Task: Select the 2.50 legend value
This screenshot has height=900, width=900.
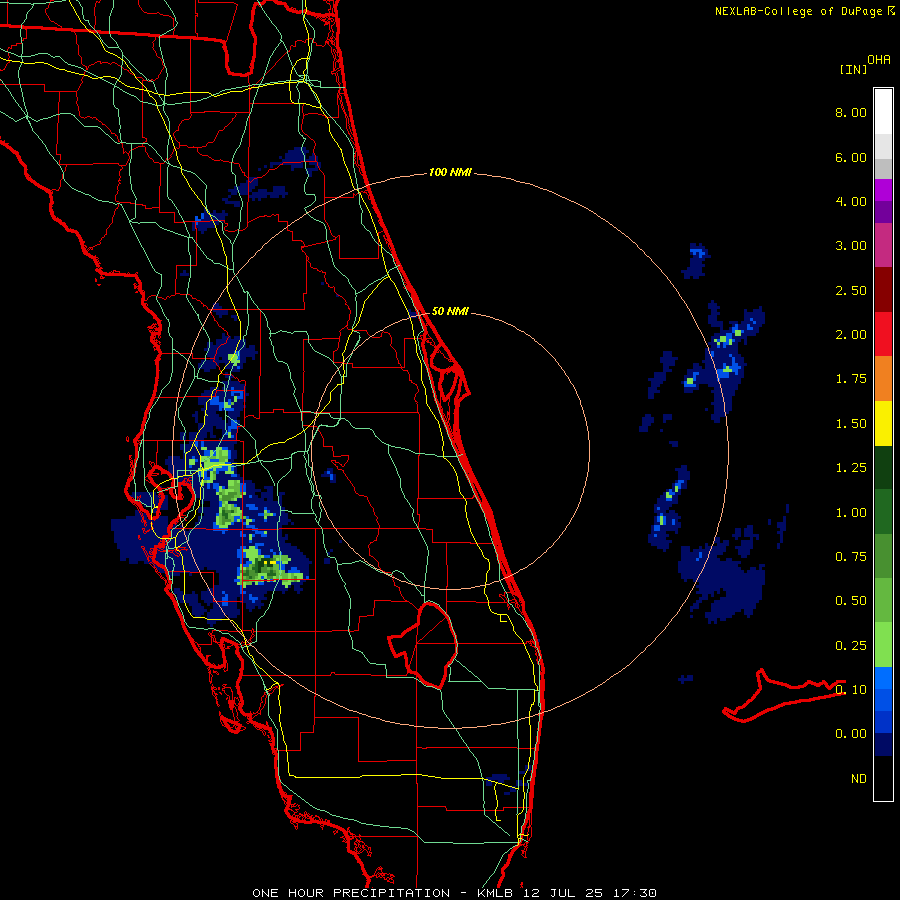Action: pyautogui.click(x=851, y=290)
